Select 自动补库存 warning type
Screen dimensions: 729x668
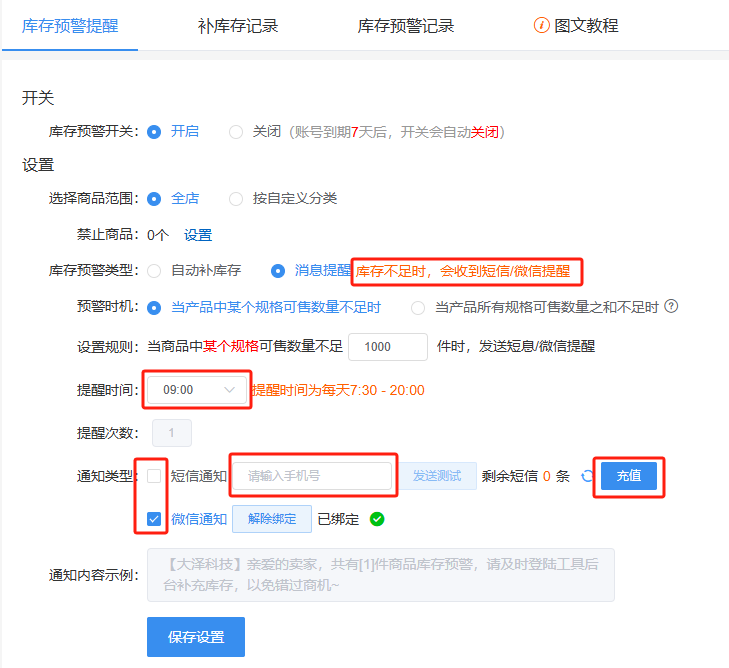pos(154,271)
